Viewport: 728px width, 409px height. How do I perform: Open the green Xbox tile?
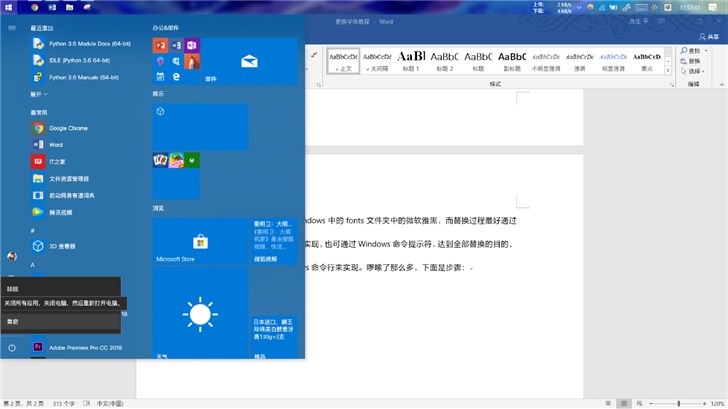[x=192, y=160]
